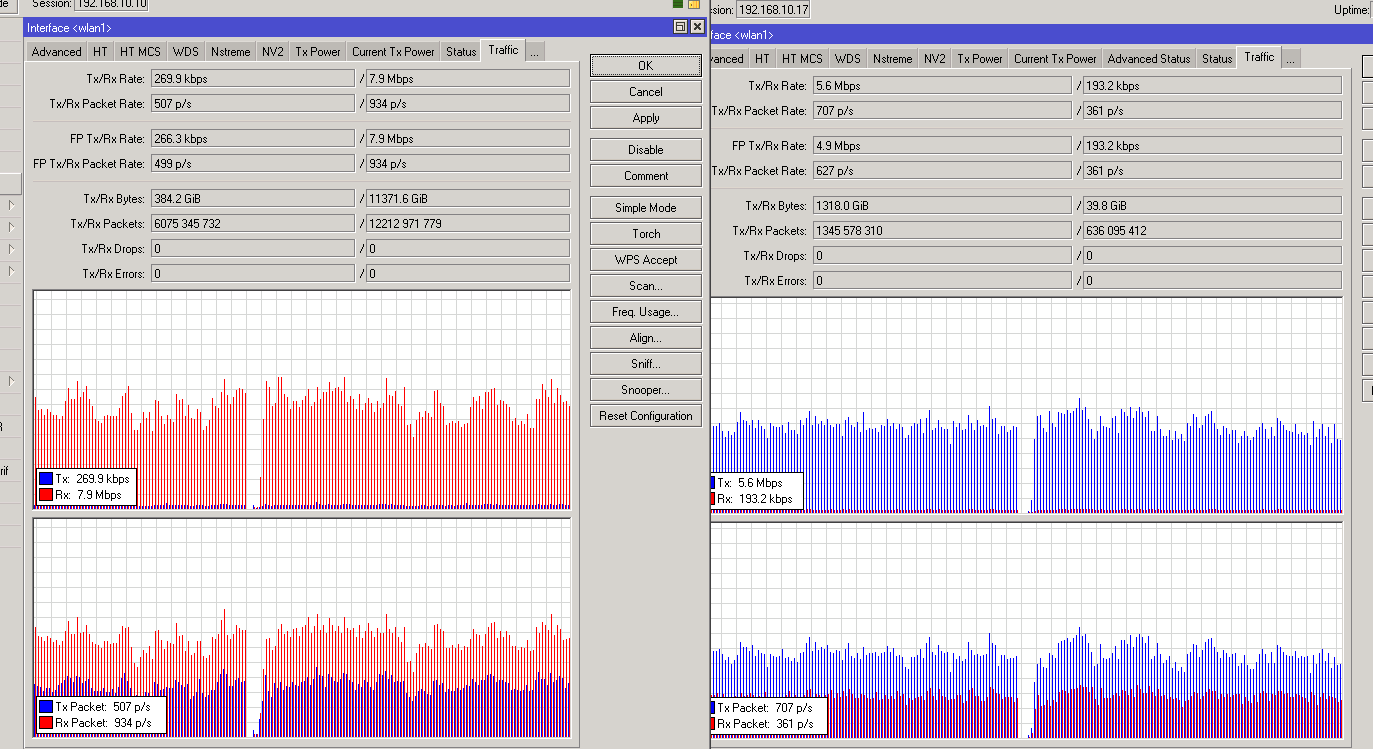The height and width of the screenshot is (749, 1373).
Task: Click the WPS Accept button
Action: (646, 260)
